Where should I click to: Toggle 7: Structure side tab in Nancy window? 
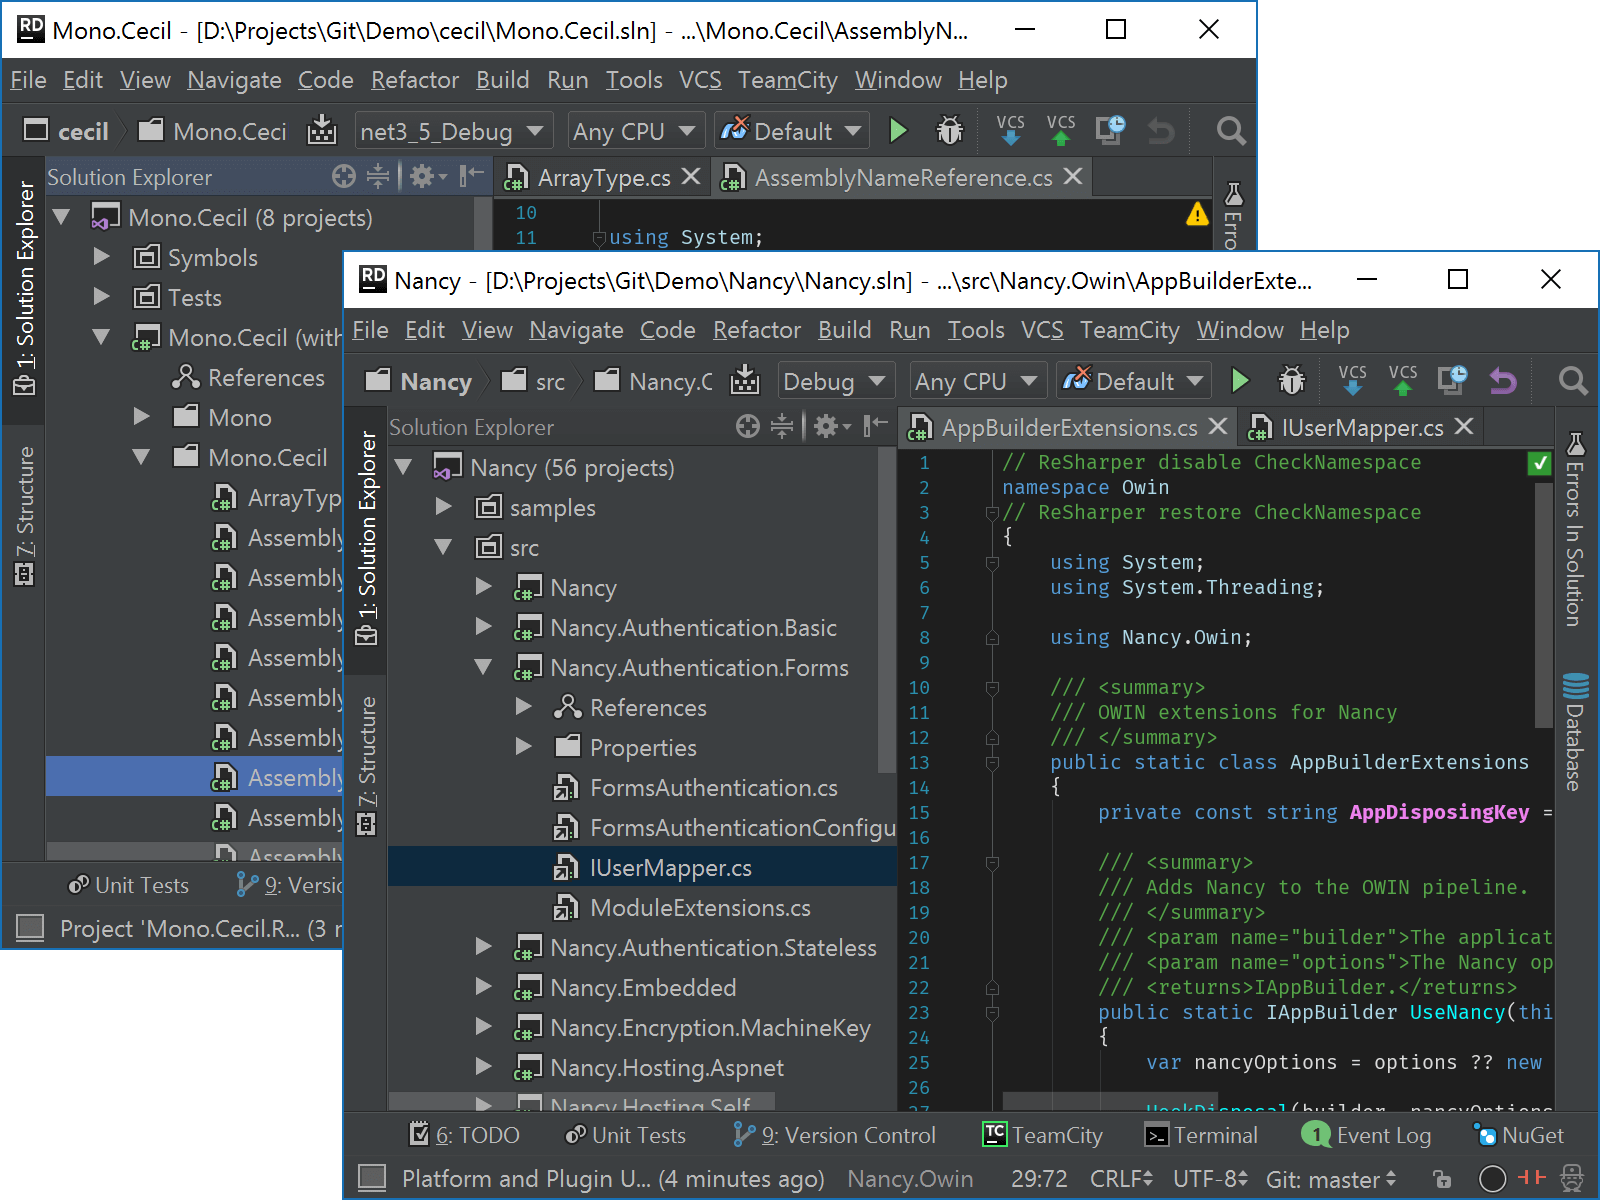coord(367,765)
